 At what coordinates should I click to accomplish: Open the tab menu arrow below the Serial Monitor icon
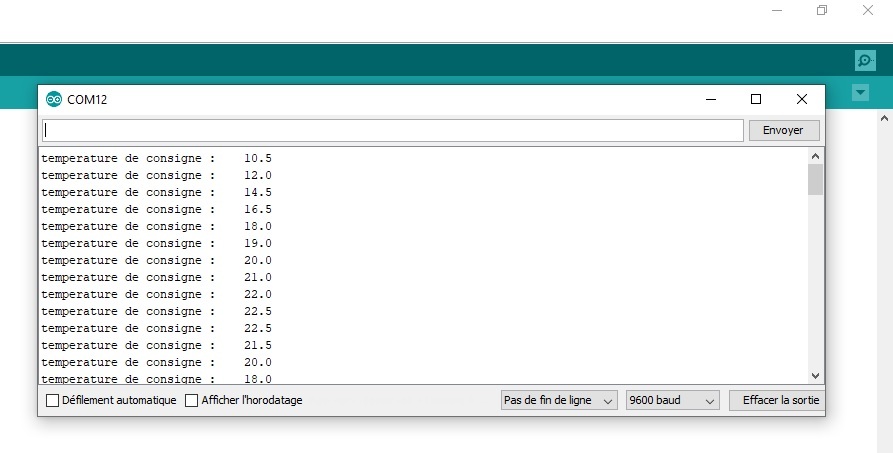(859, 93)
